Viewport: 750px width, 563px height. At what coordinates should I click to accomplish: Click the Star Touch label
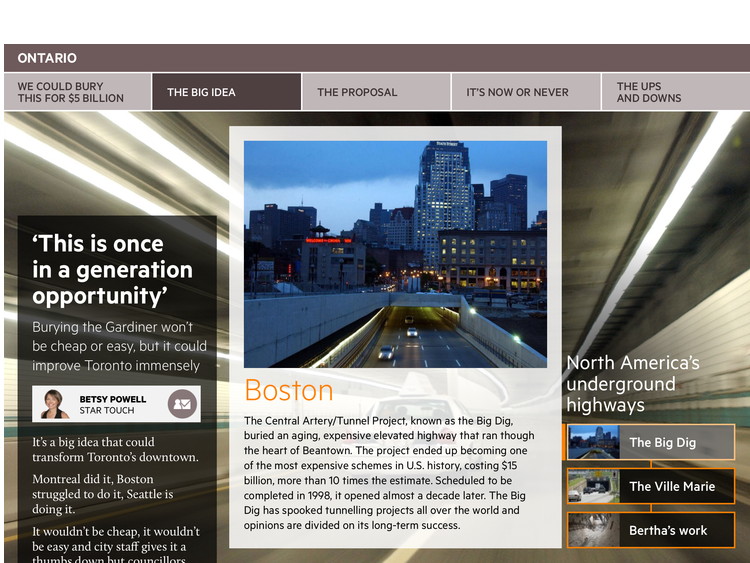107,410
